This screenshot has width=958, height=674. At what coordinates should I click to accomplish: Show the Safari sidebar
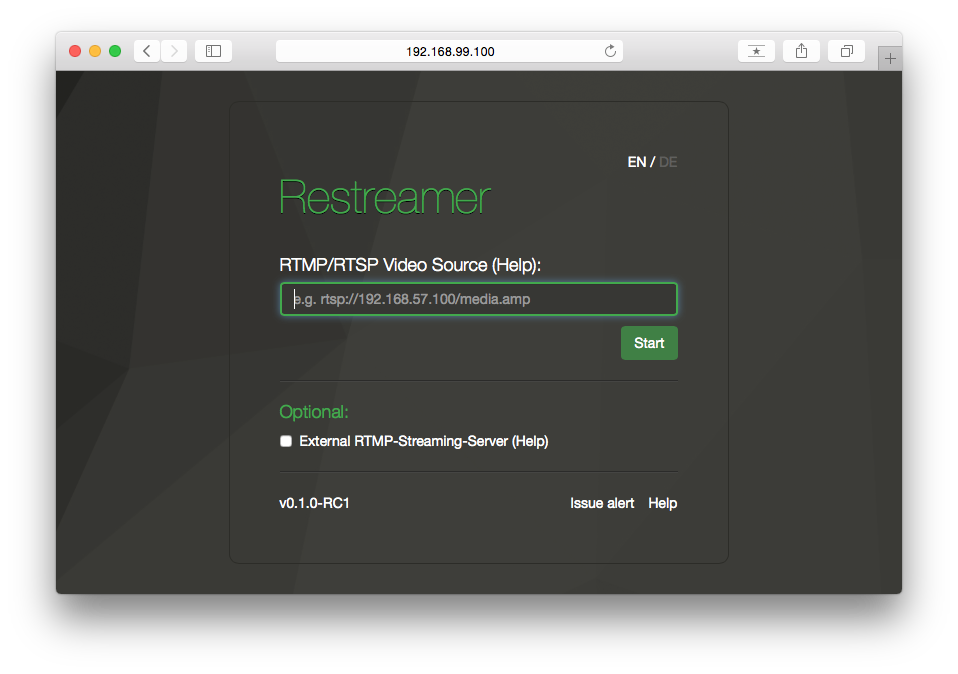coord(213,51)
